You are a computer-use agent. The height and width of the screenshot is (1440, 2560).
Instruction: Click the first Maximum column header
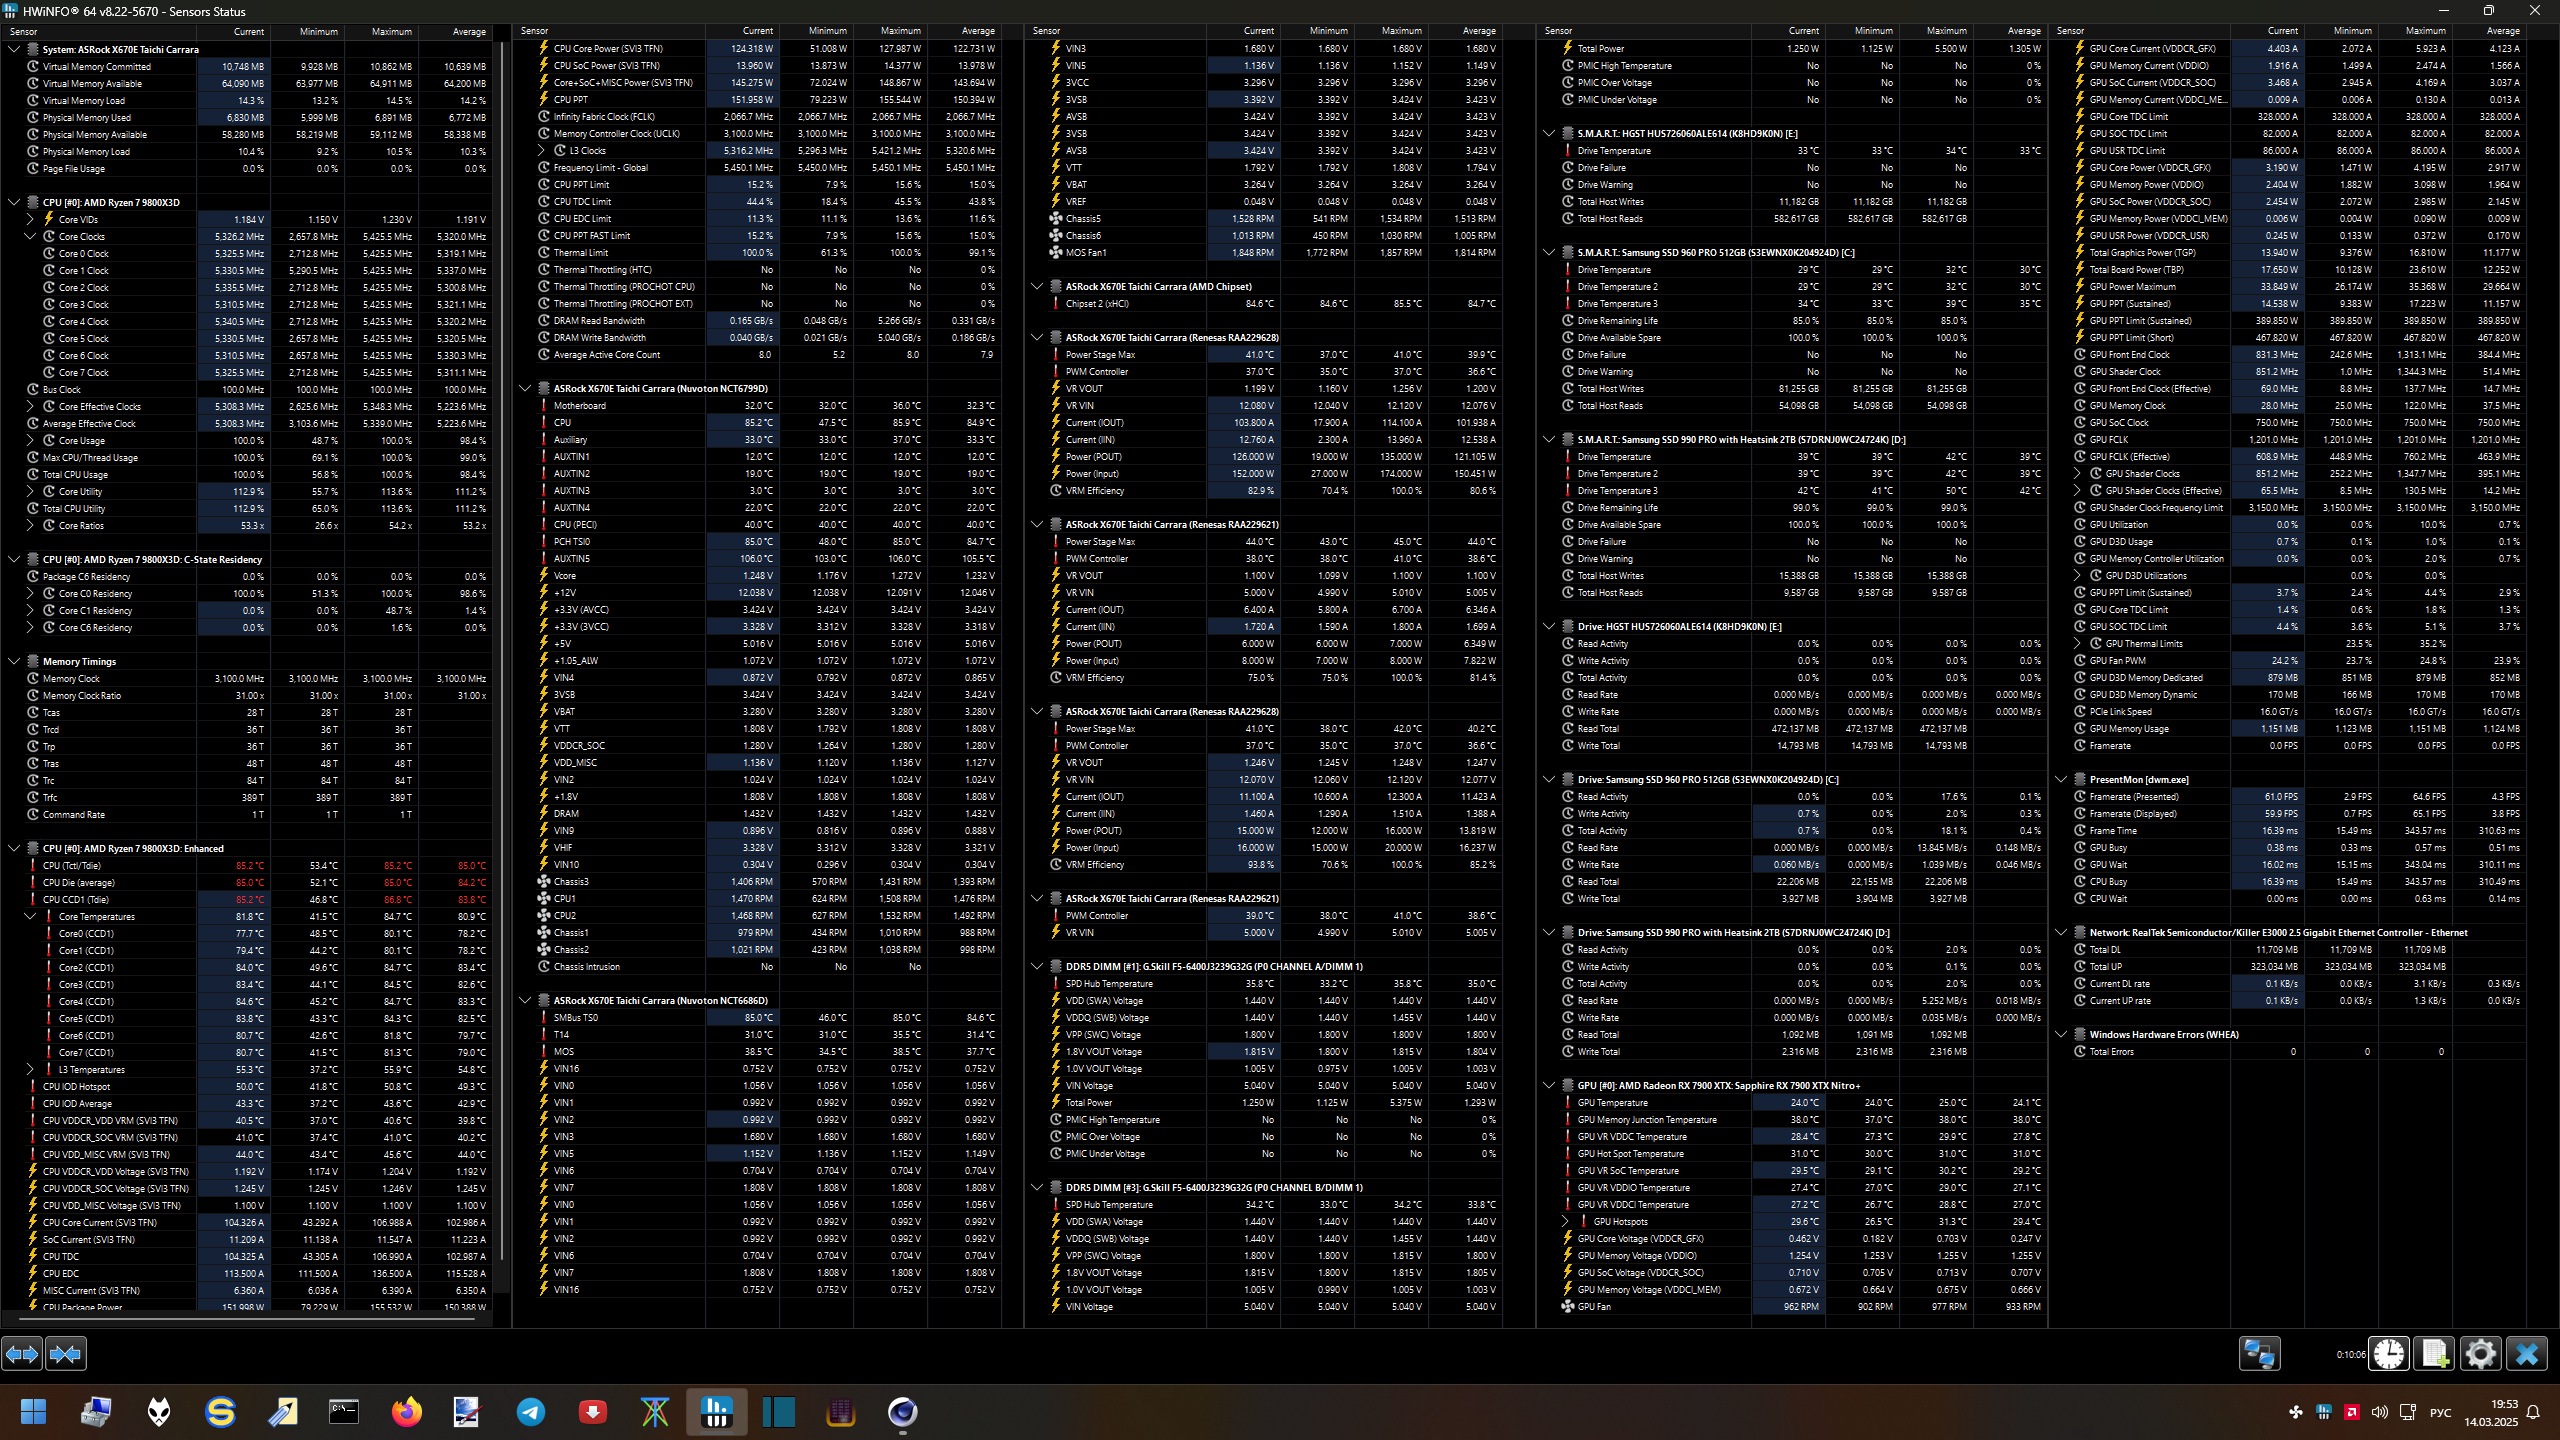(390, 31)
